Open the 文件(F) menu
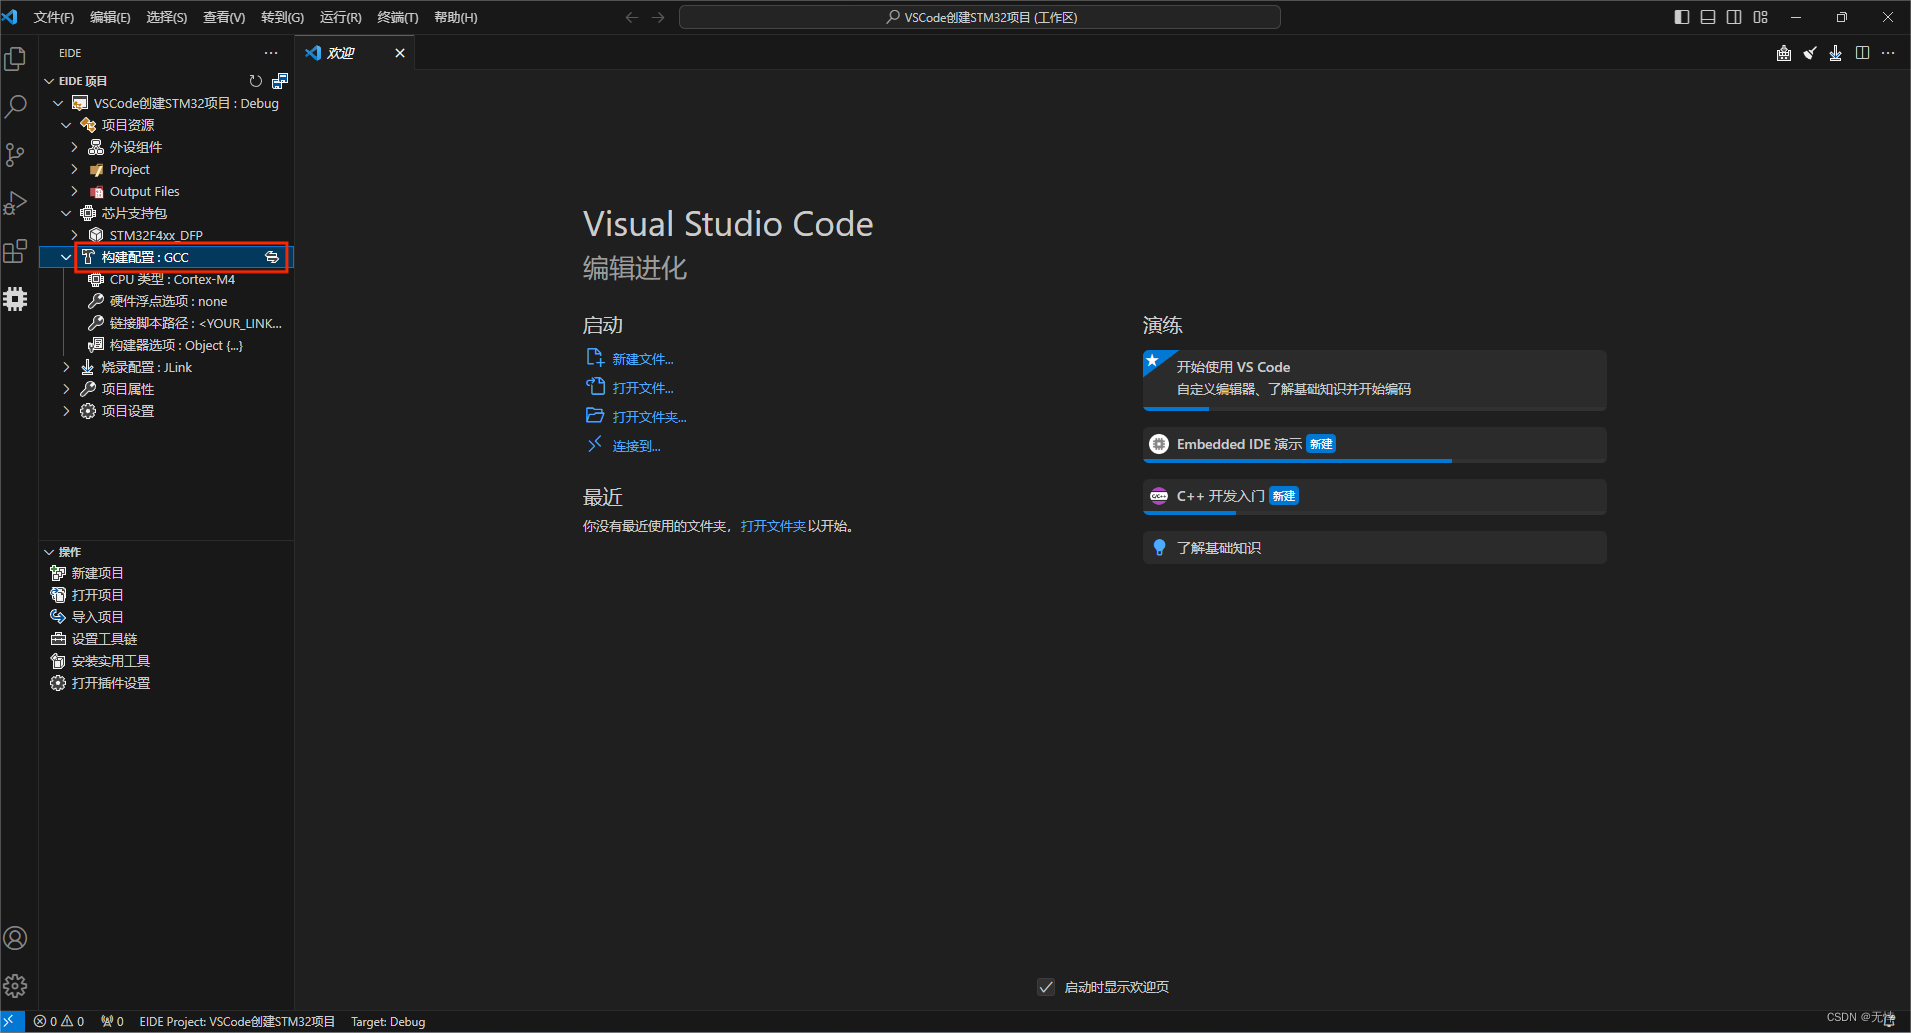 click(53, 17)
